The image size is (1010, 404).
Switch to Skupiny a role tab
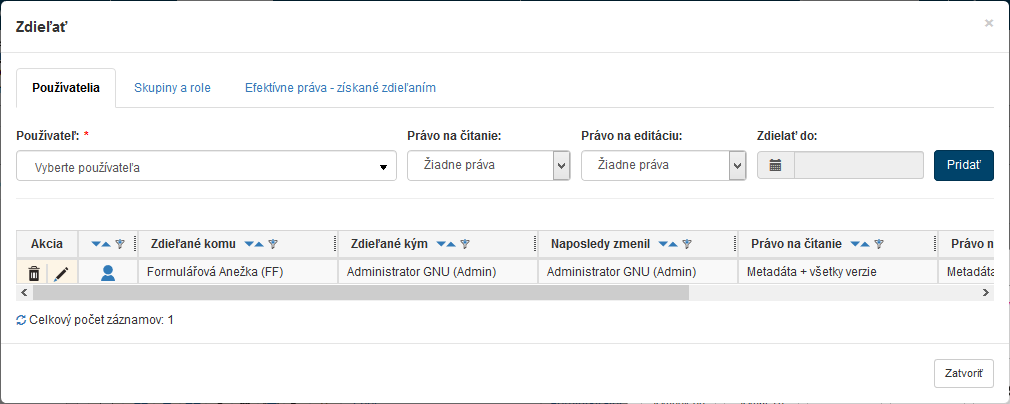(x=172, y=88)
